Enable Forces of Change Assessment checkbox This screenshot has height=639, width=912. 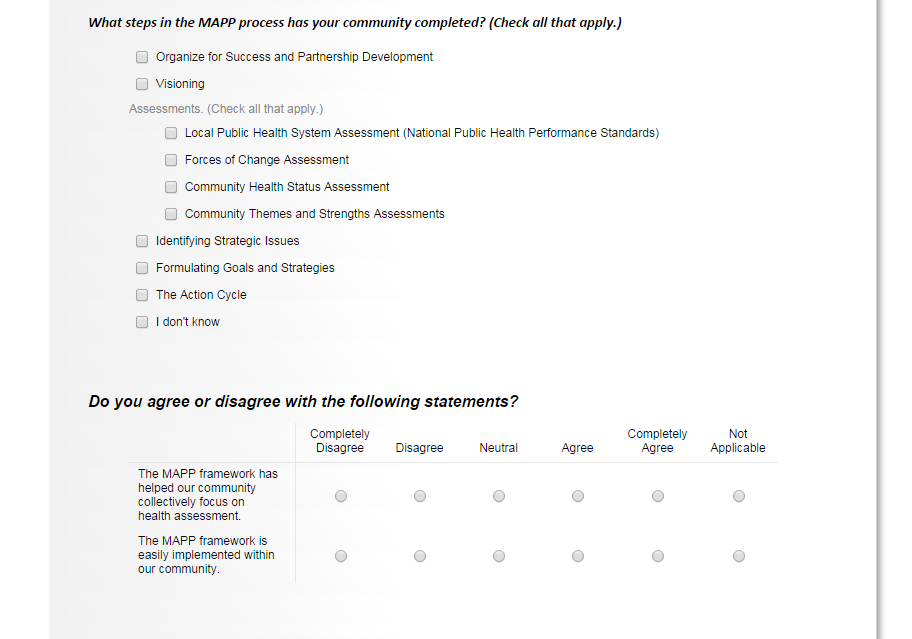(x=171, y=160)
